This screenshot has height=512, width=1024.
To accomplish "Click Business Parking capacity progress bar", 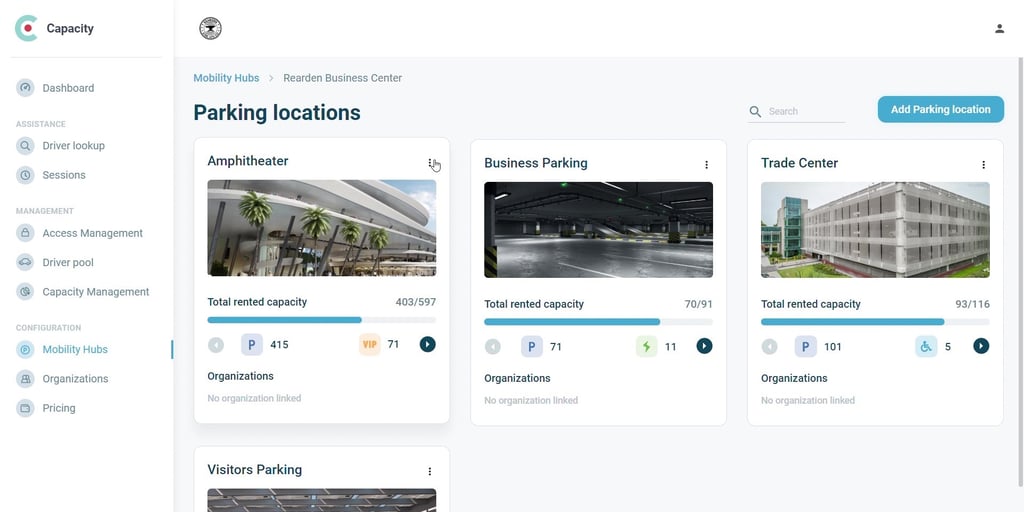I will [598, 322].
